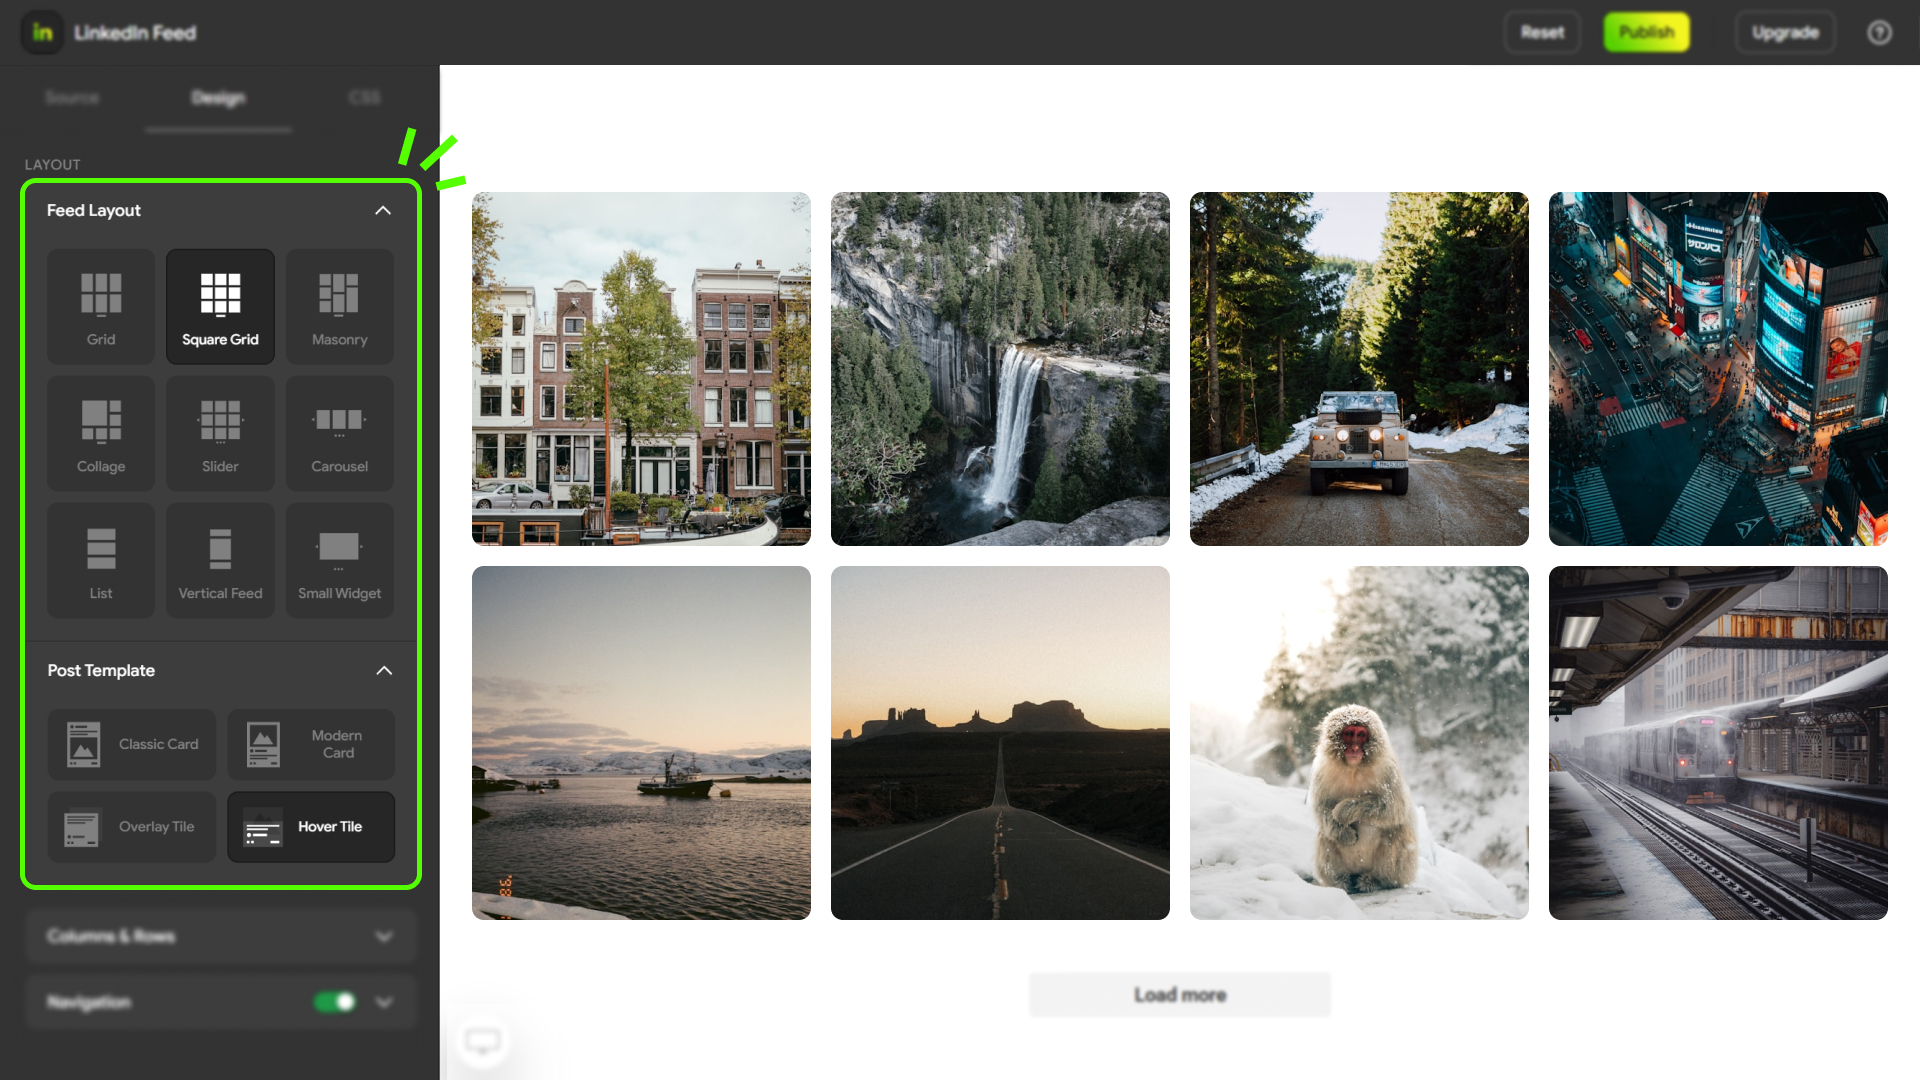The width and height of the screenshot is (1920, 1080).
Task: Open the CSS tab
Action: [x=364, y=97]
